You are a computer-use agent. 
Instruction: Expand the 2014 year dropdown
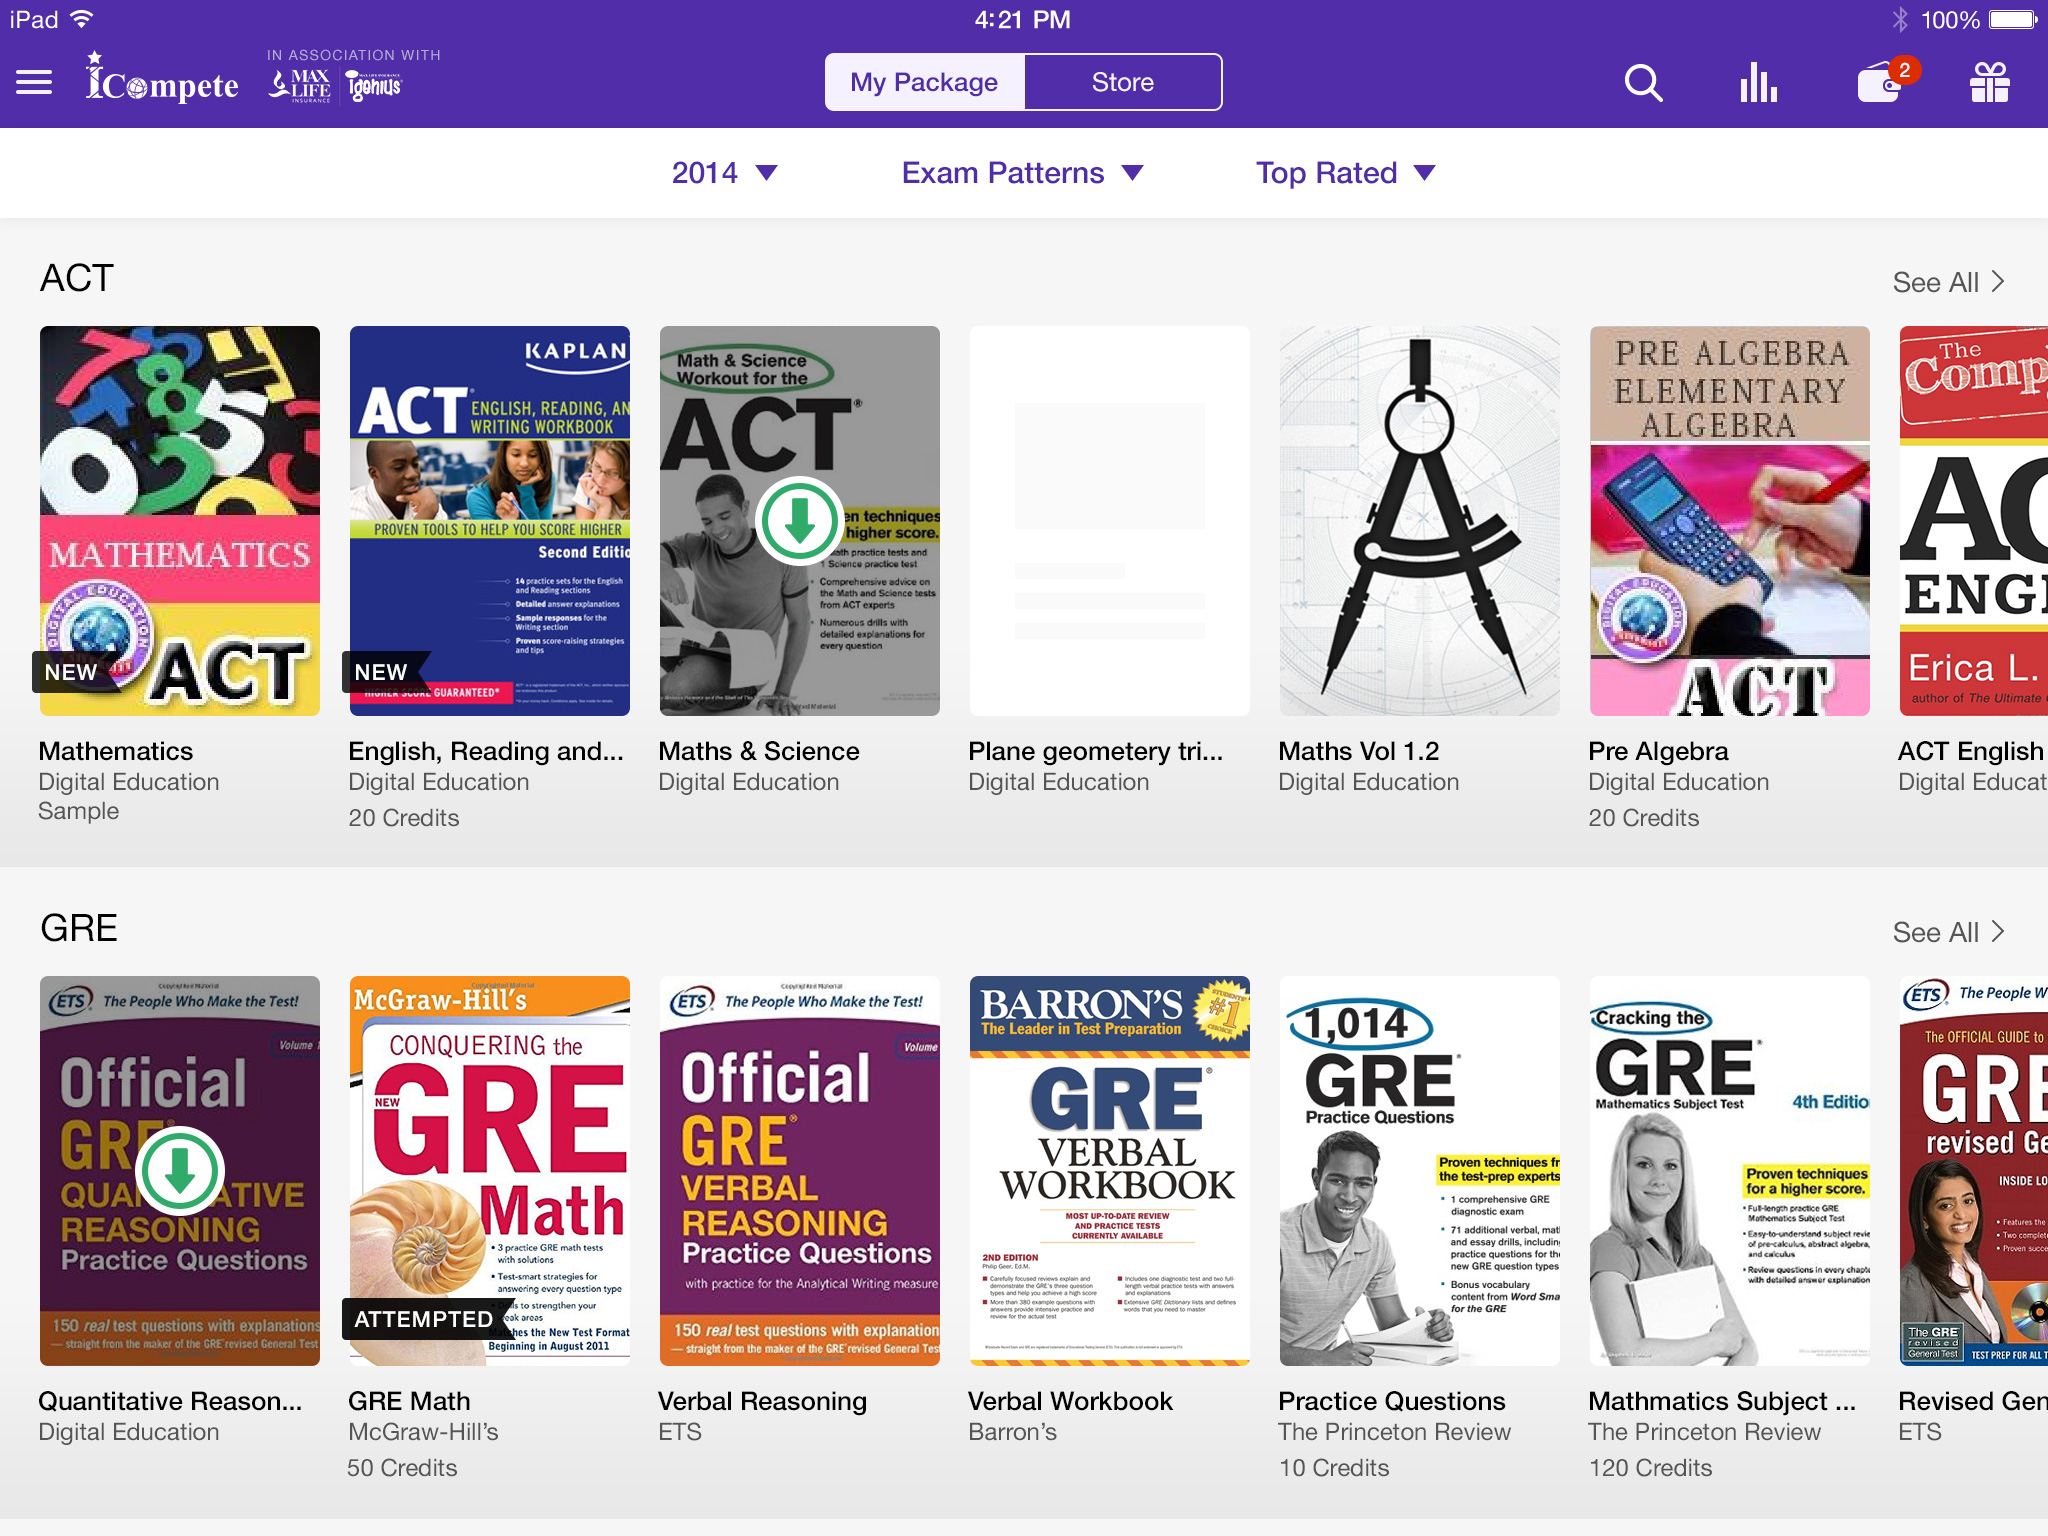coord(724,173)
